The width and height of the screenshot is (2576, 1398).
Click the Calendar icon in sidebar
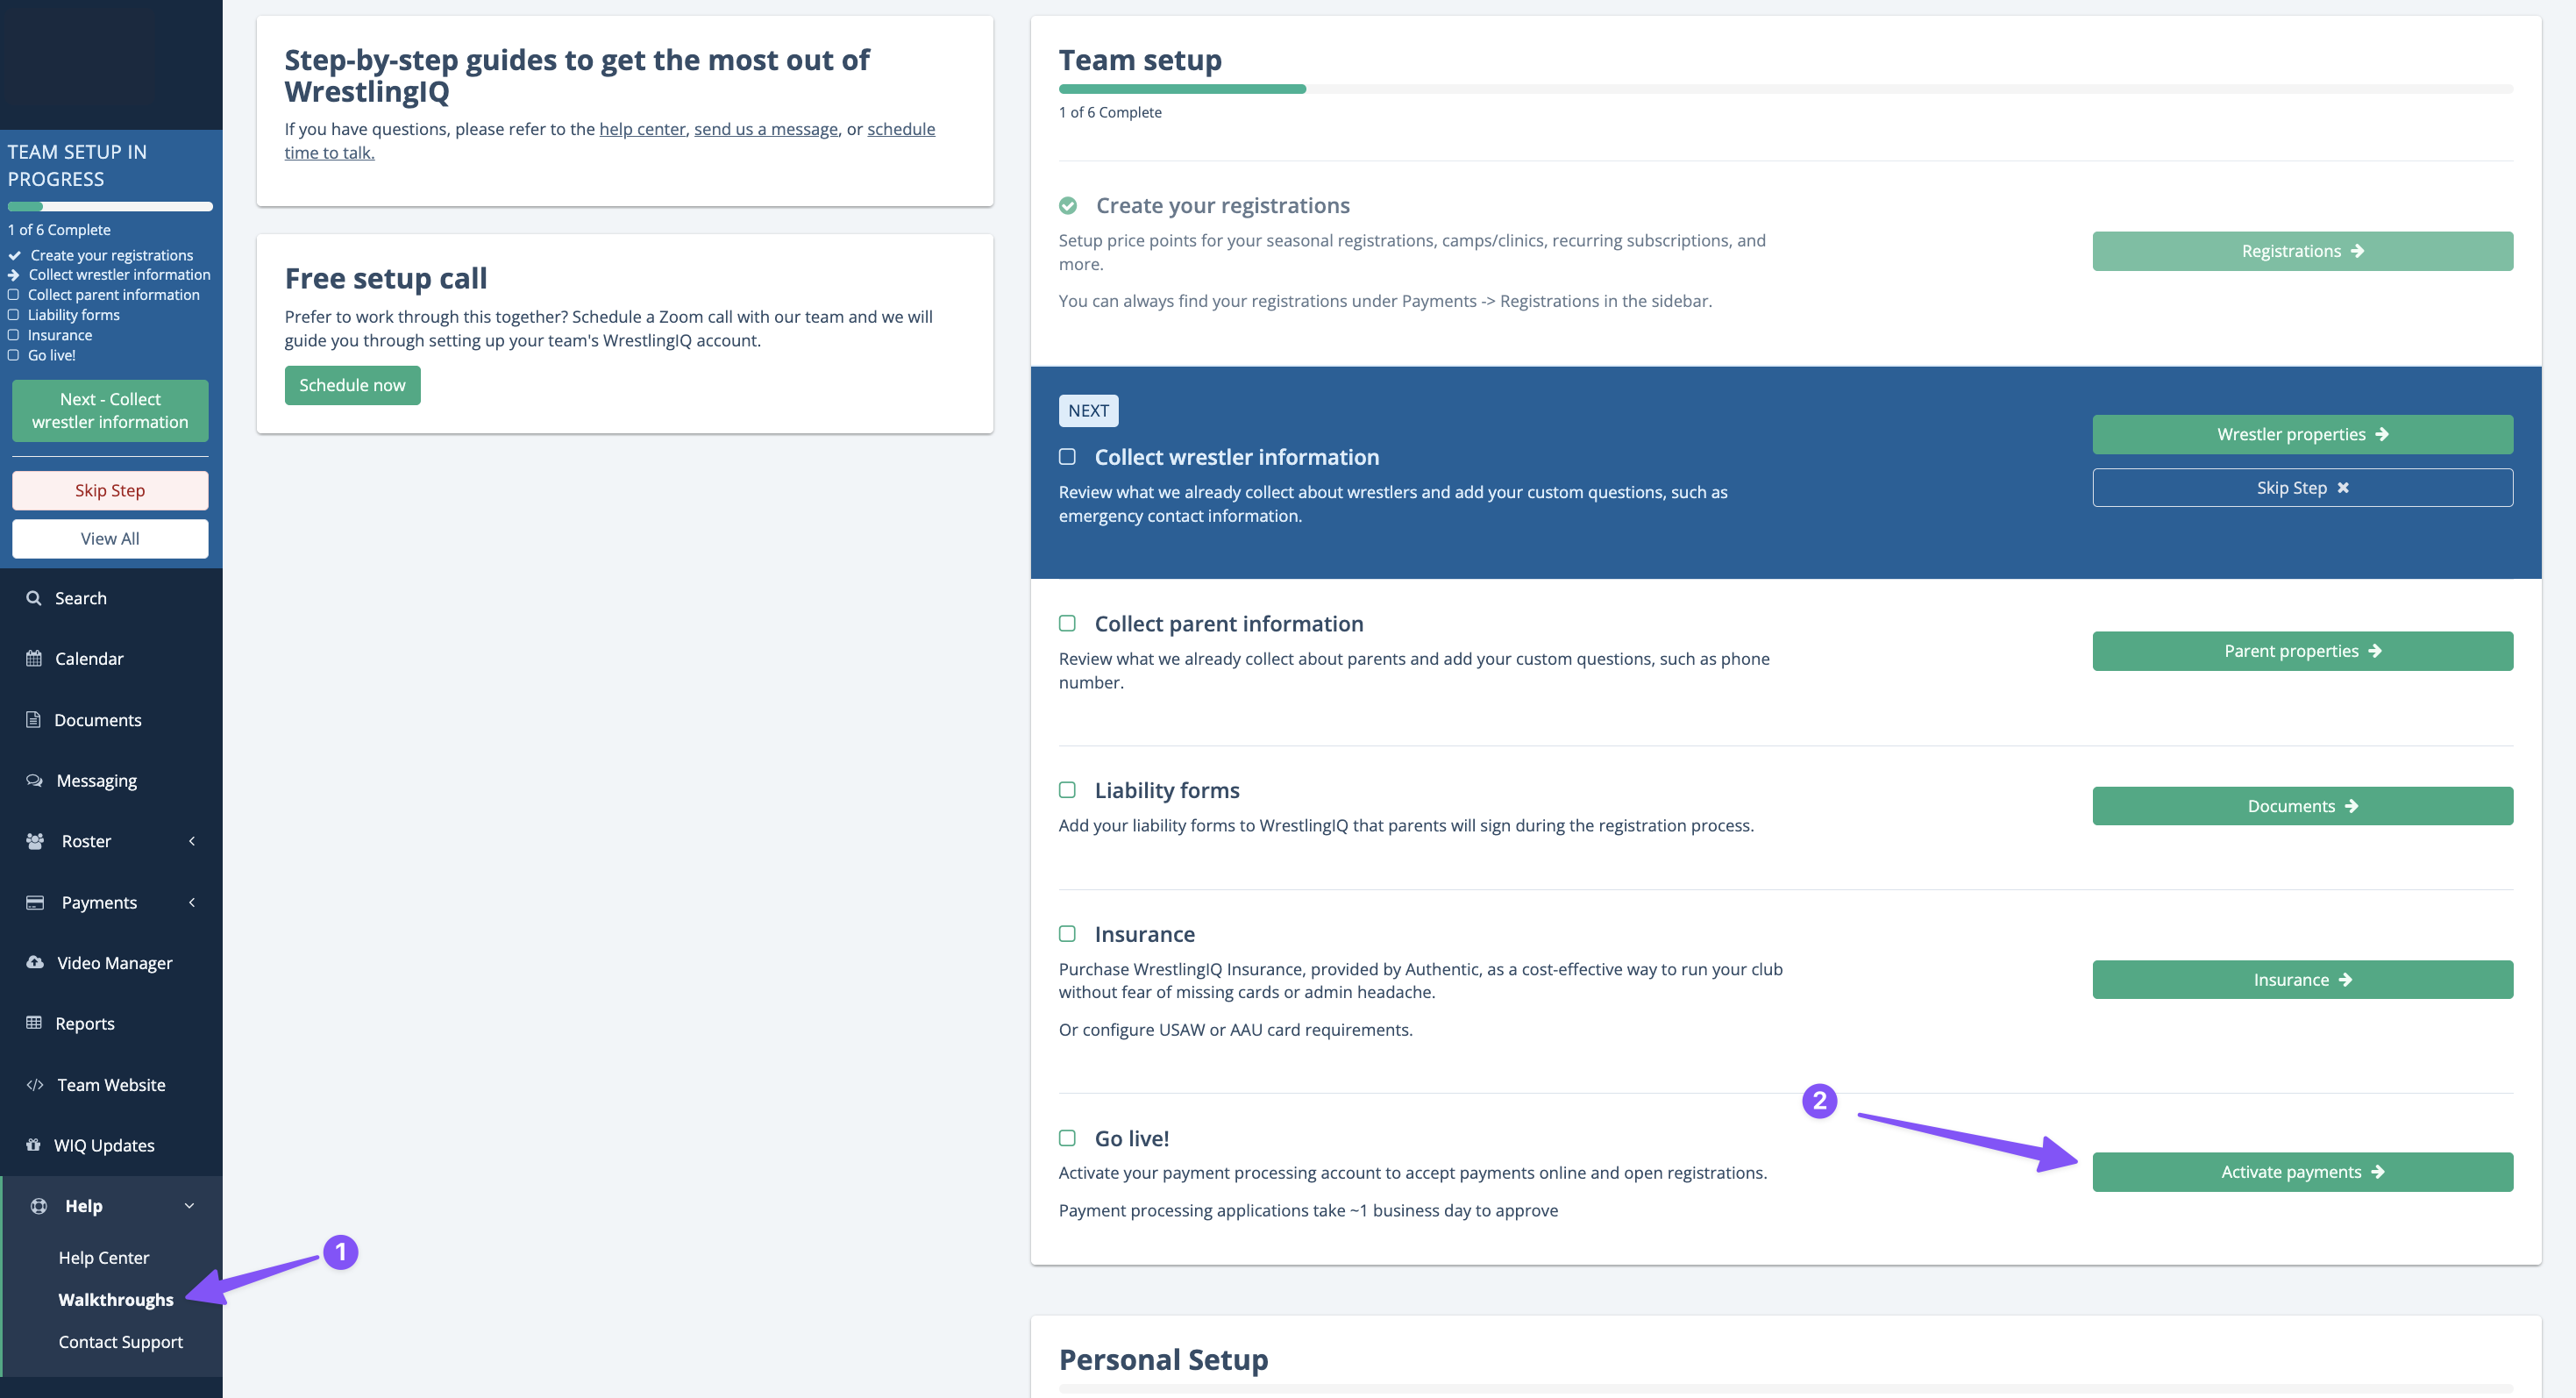tap(34, 658)
